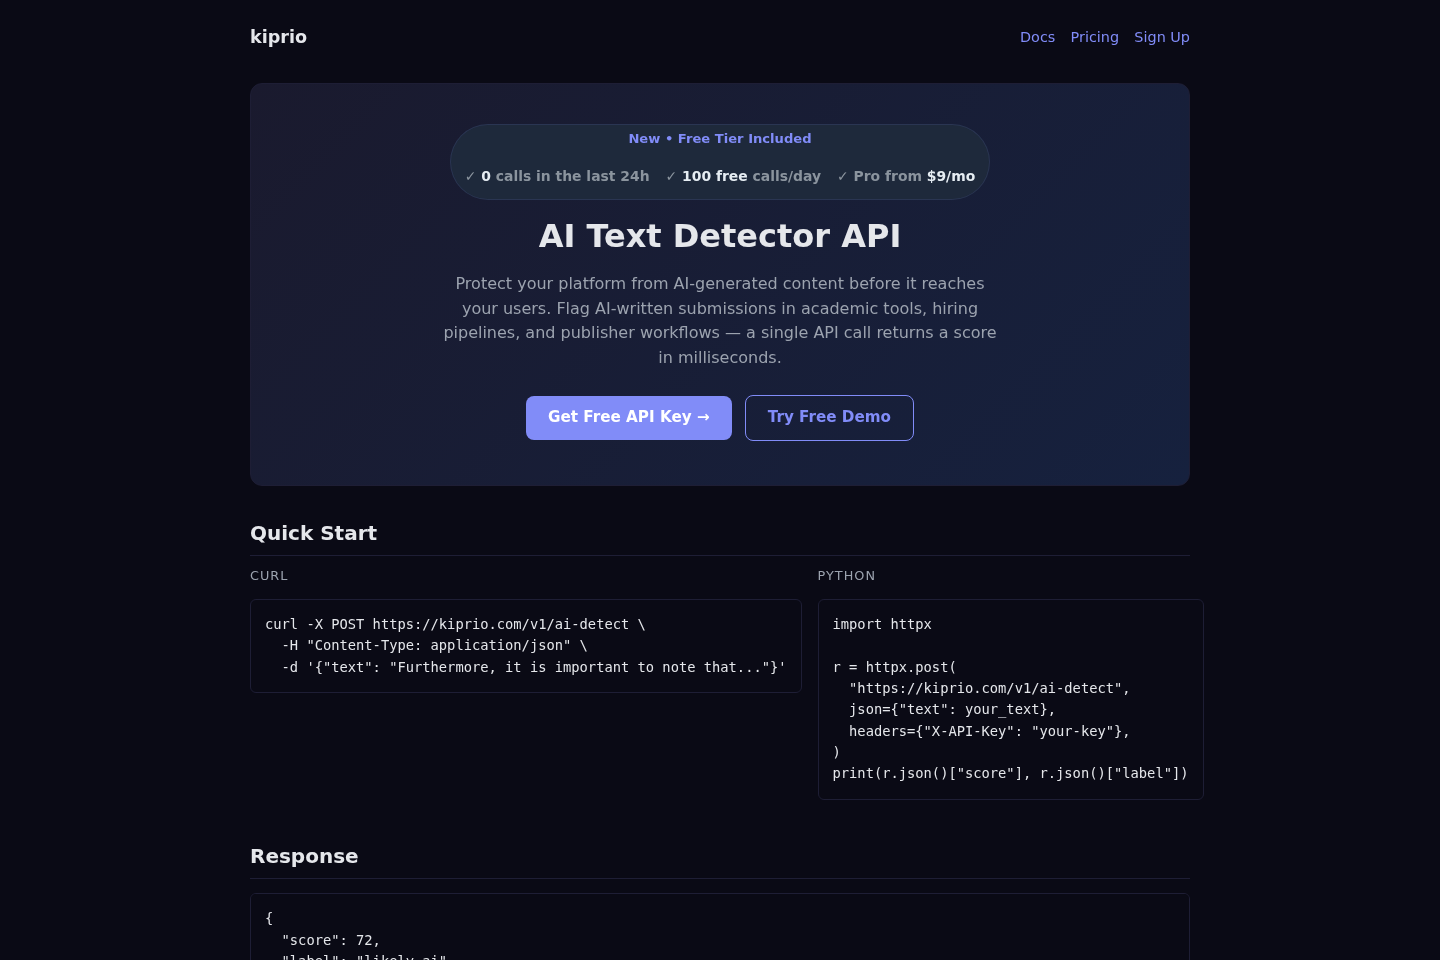The height and width of the screenshot is (960, 1440).
Task: Click the hero description paragraph
Action: click(x=720, y=321)
